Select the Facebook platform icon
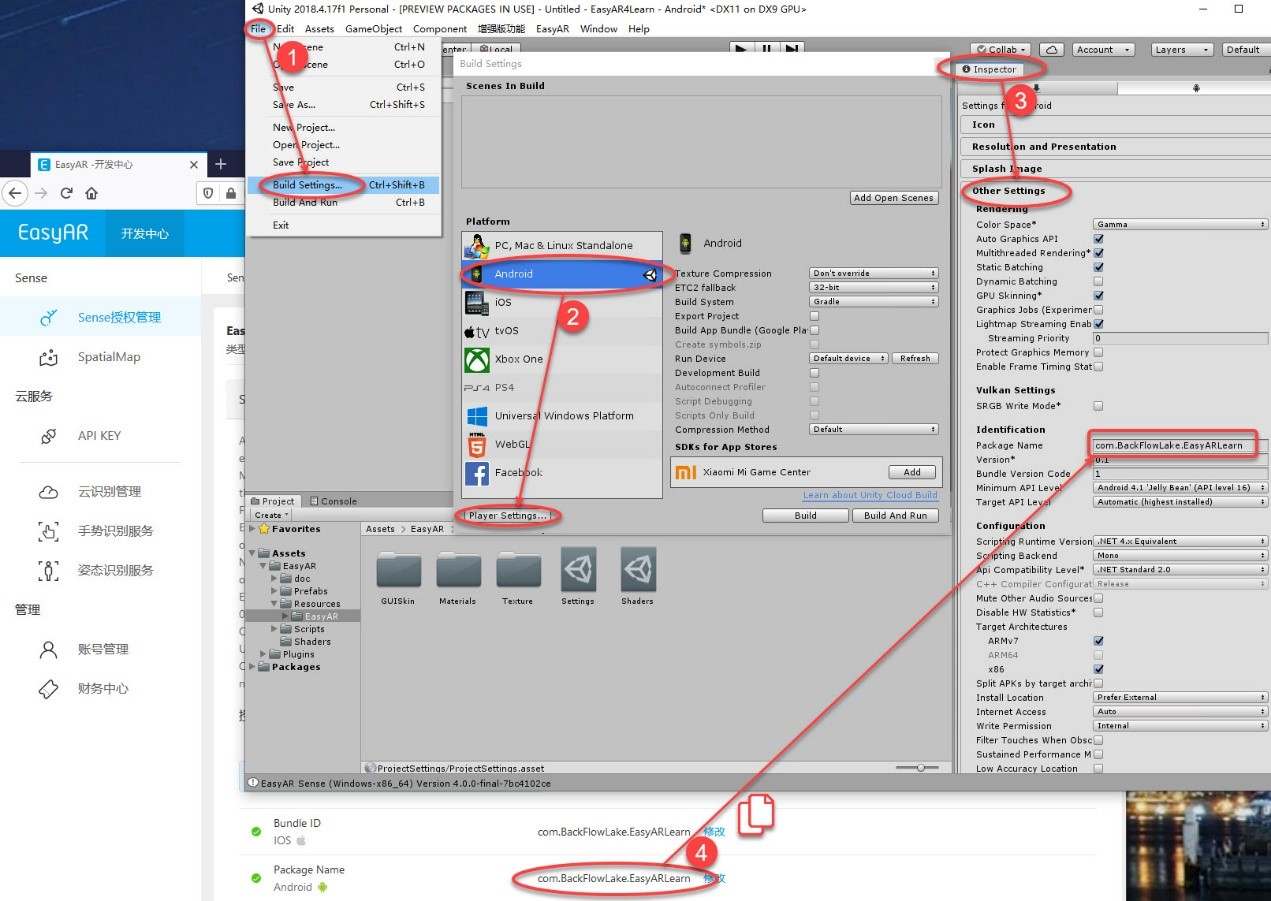Image resolution: width=1271 pixels, height=901 pixels. [477, 472]
